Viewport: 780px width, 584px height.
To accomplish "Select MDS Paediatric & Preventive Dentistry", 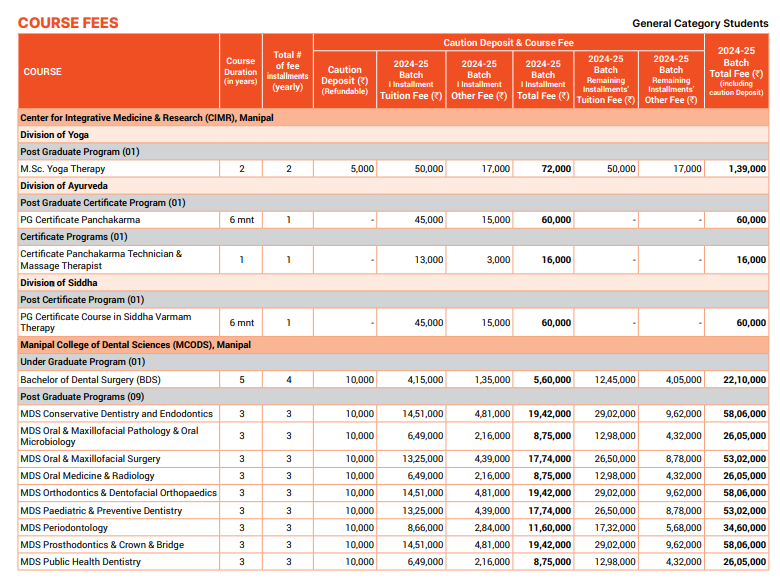I will tap(101, 511).
